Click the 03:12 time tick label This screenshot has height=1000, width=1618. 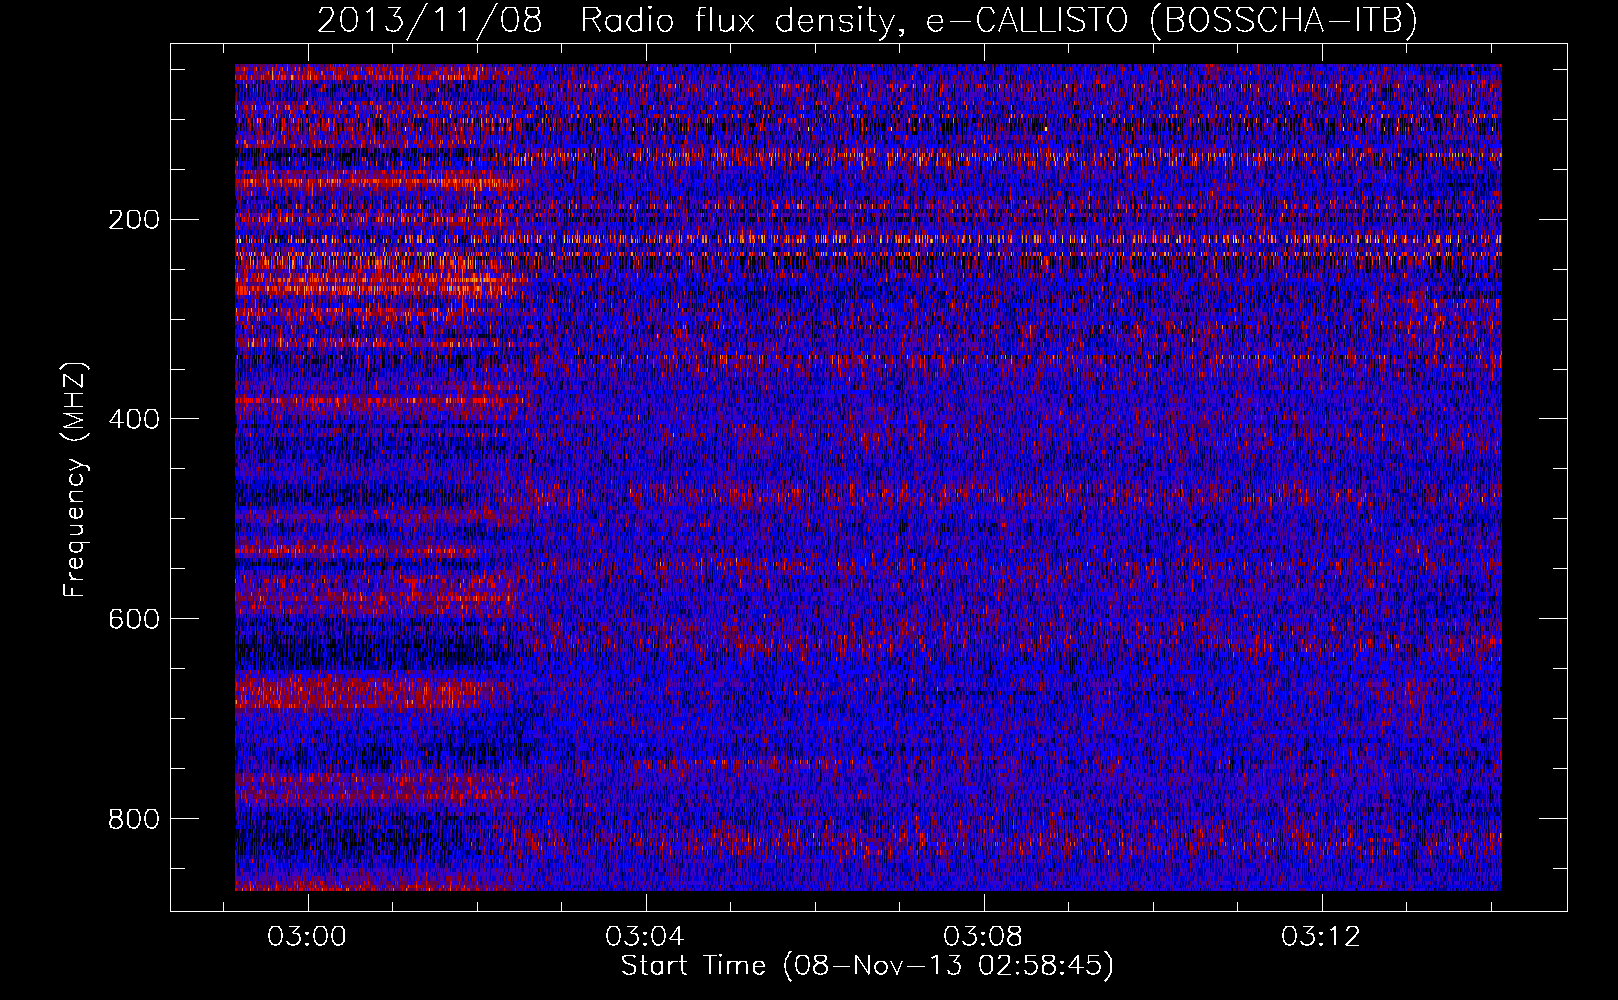point(1321,937)
